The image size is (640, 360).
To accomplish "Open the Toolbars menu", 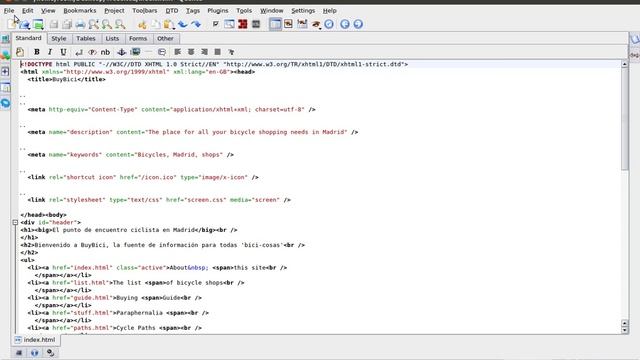I will coord(144,11).
